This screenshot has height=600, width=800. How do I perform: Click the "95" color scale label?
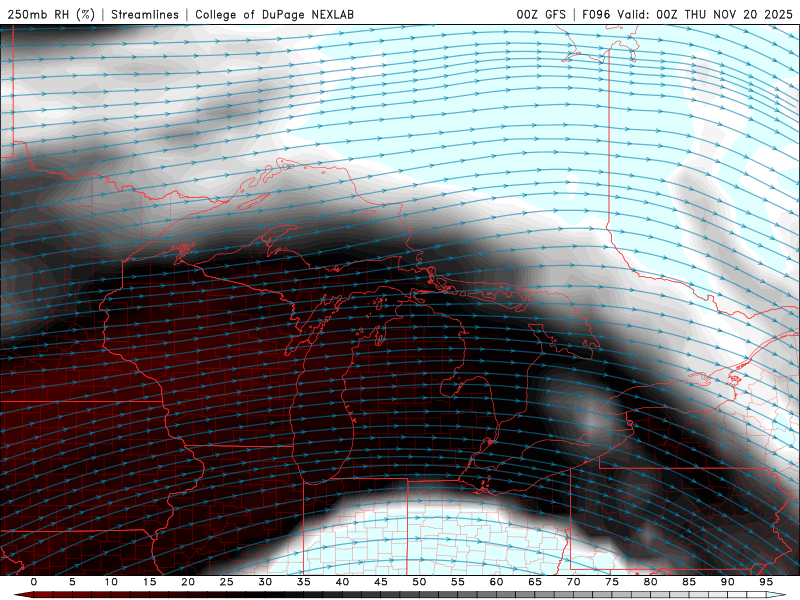(x=766, y=582)
